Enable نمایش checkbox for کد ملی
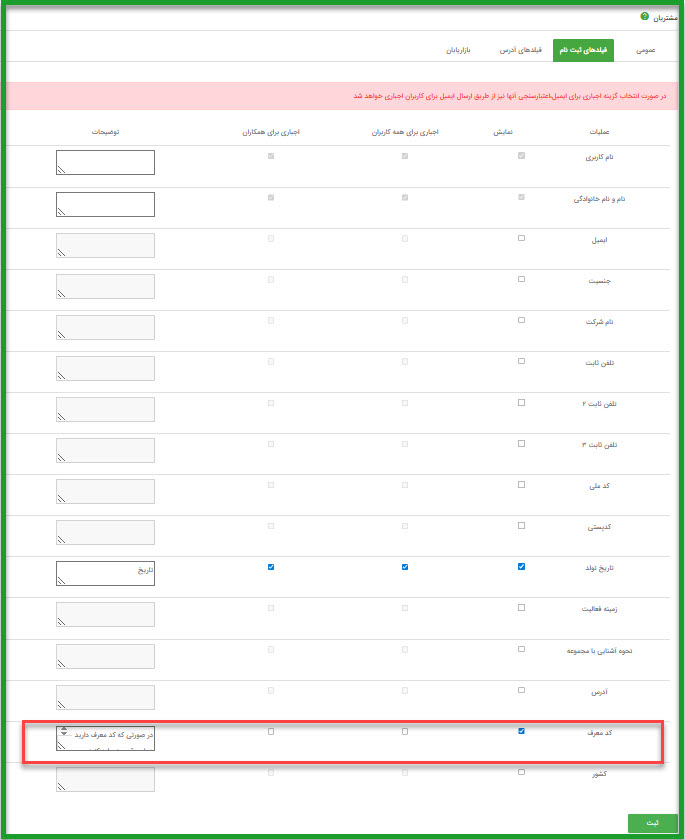This screenshot has width=685, height=840. (521, 484)
